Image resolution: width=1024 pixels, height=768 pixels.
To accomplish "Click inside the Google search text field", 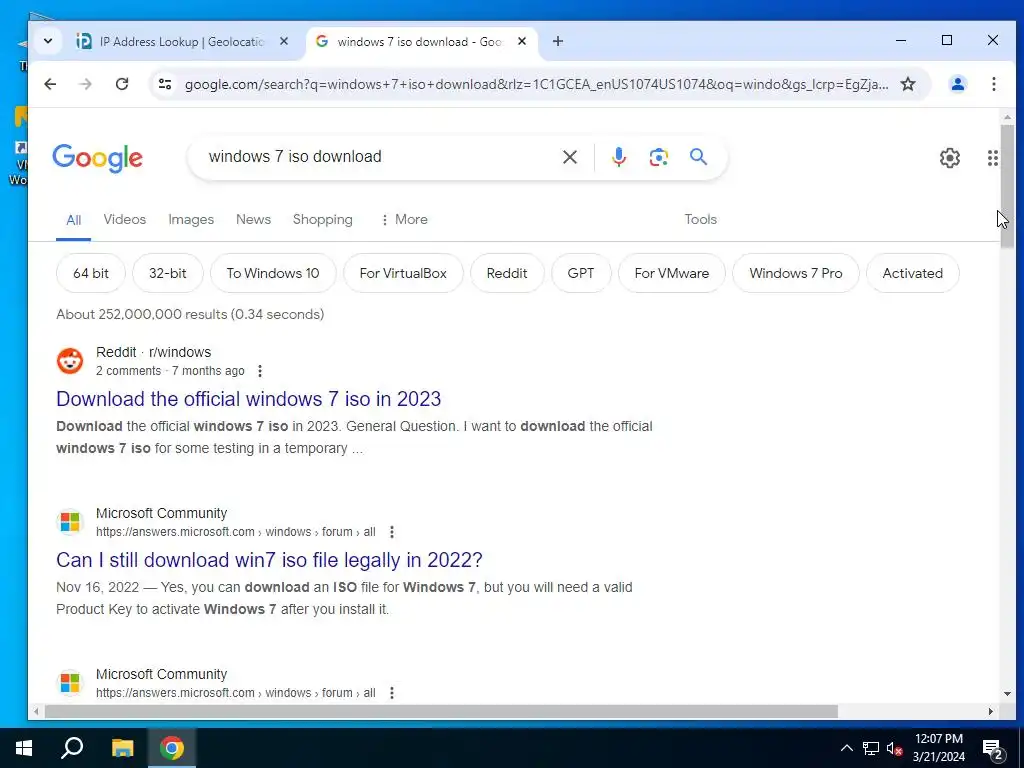I will pos(379,157).
